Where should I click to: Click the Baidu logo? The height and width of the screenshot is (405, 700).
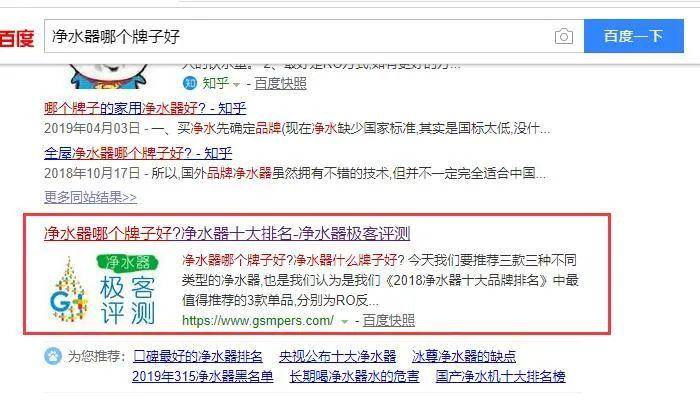pos(17,38)
